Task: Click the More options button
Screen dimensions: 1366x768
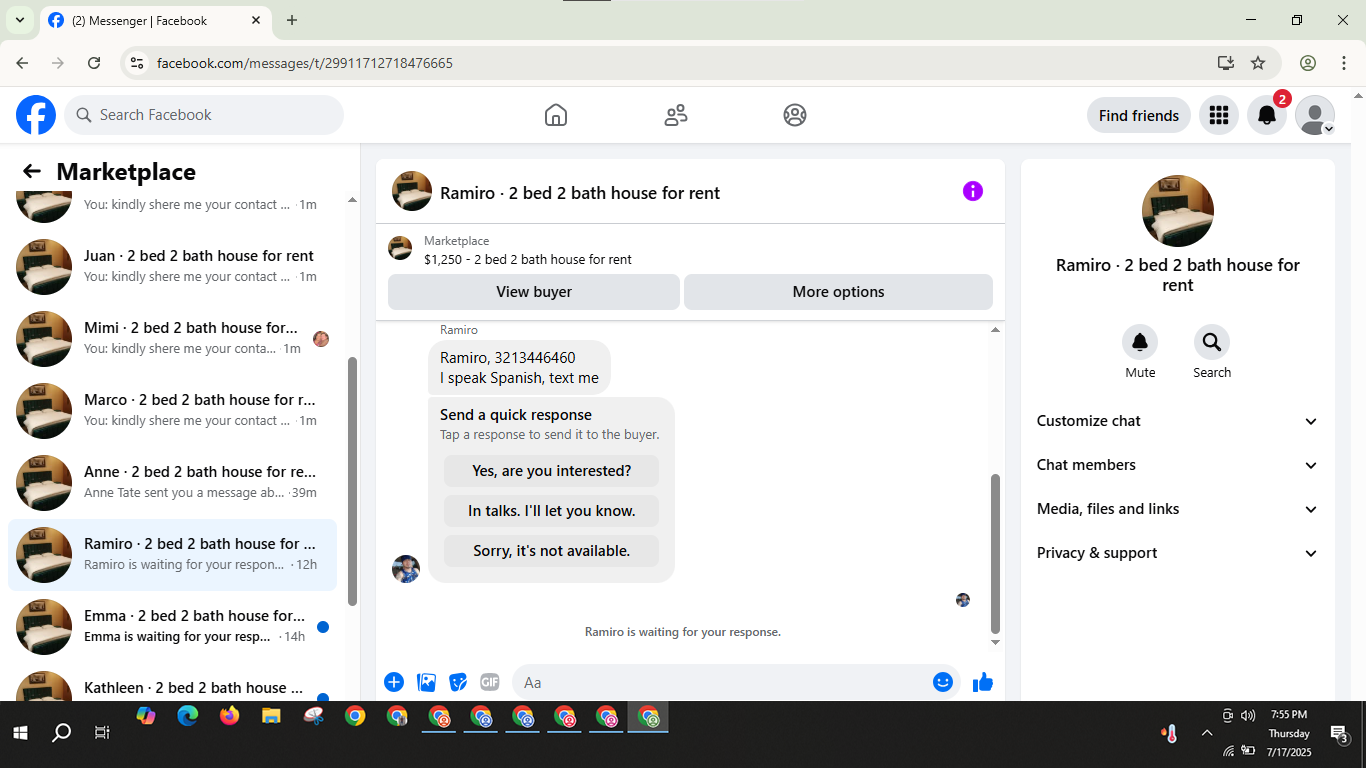Action: pyautogui.click(x=838, y=292)
